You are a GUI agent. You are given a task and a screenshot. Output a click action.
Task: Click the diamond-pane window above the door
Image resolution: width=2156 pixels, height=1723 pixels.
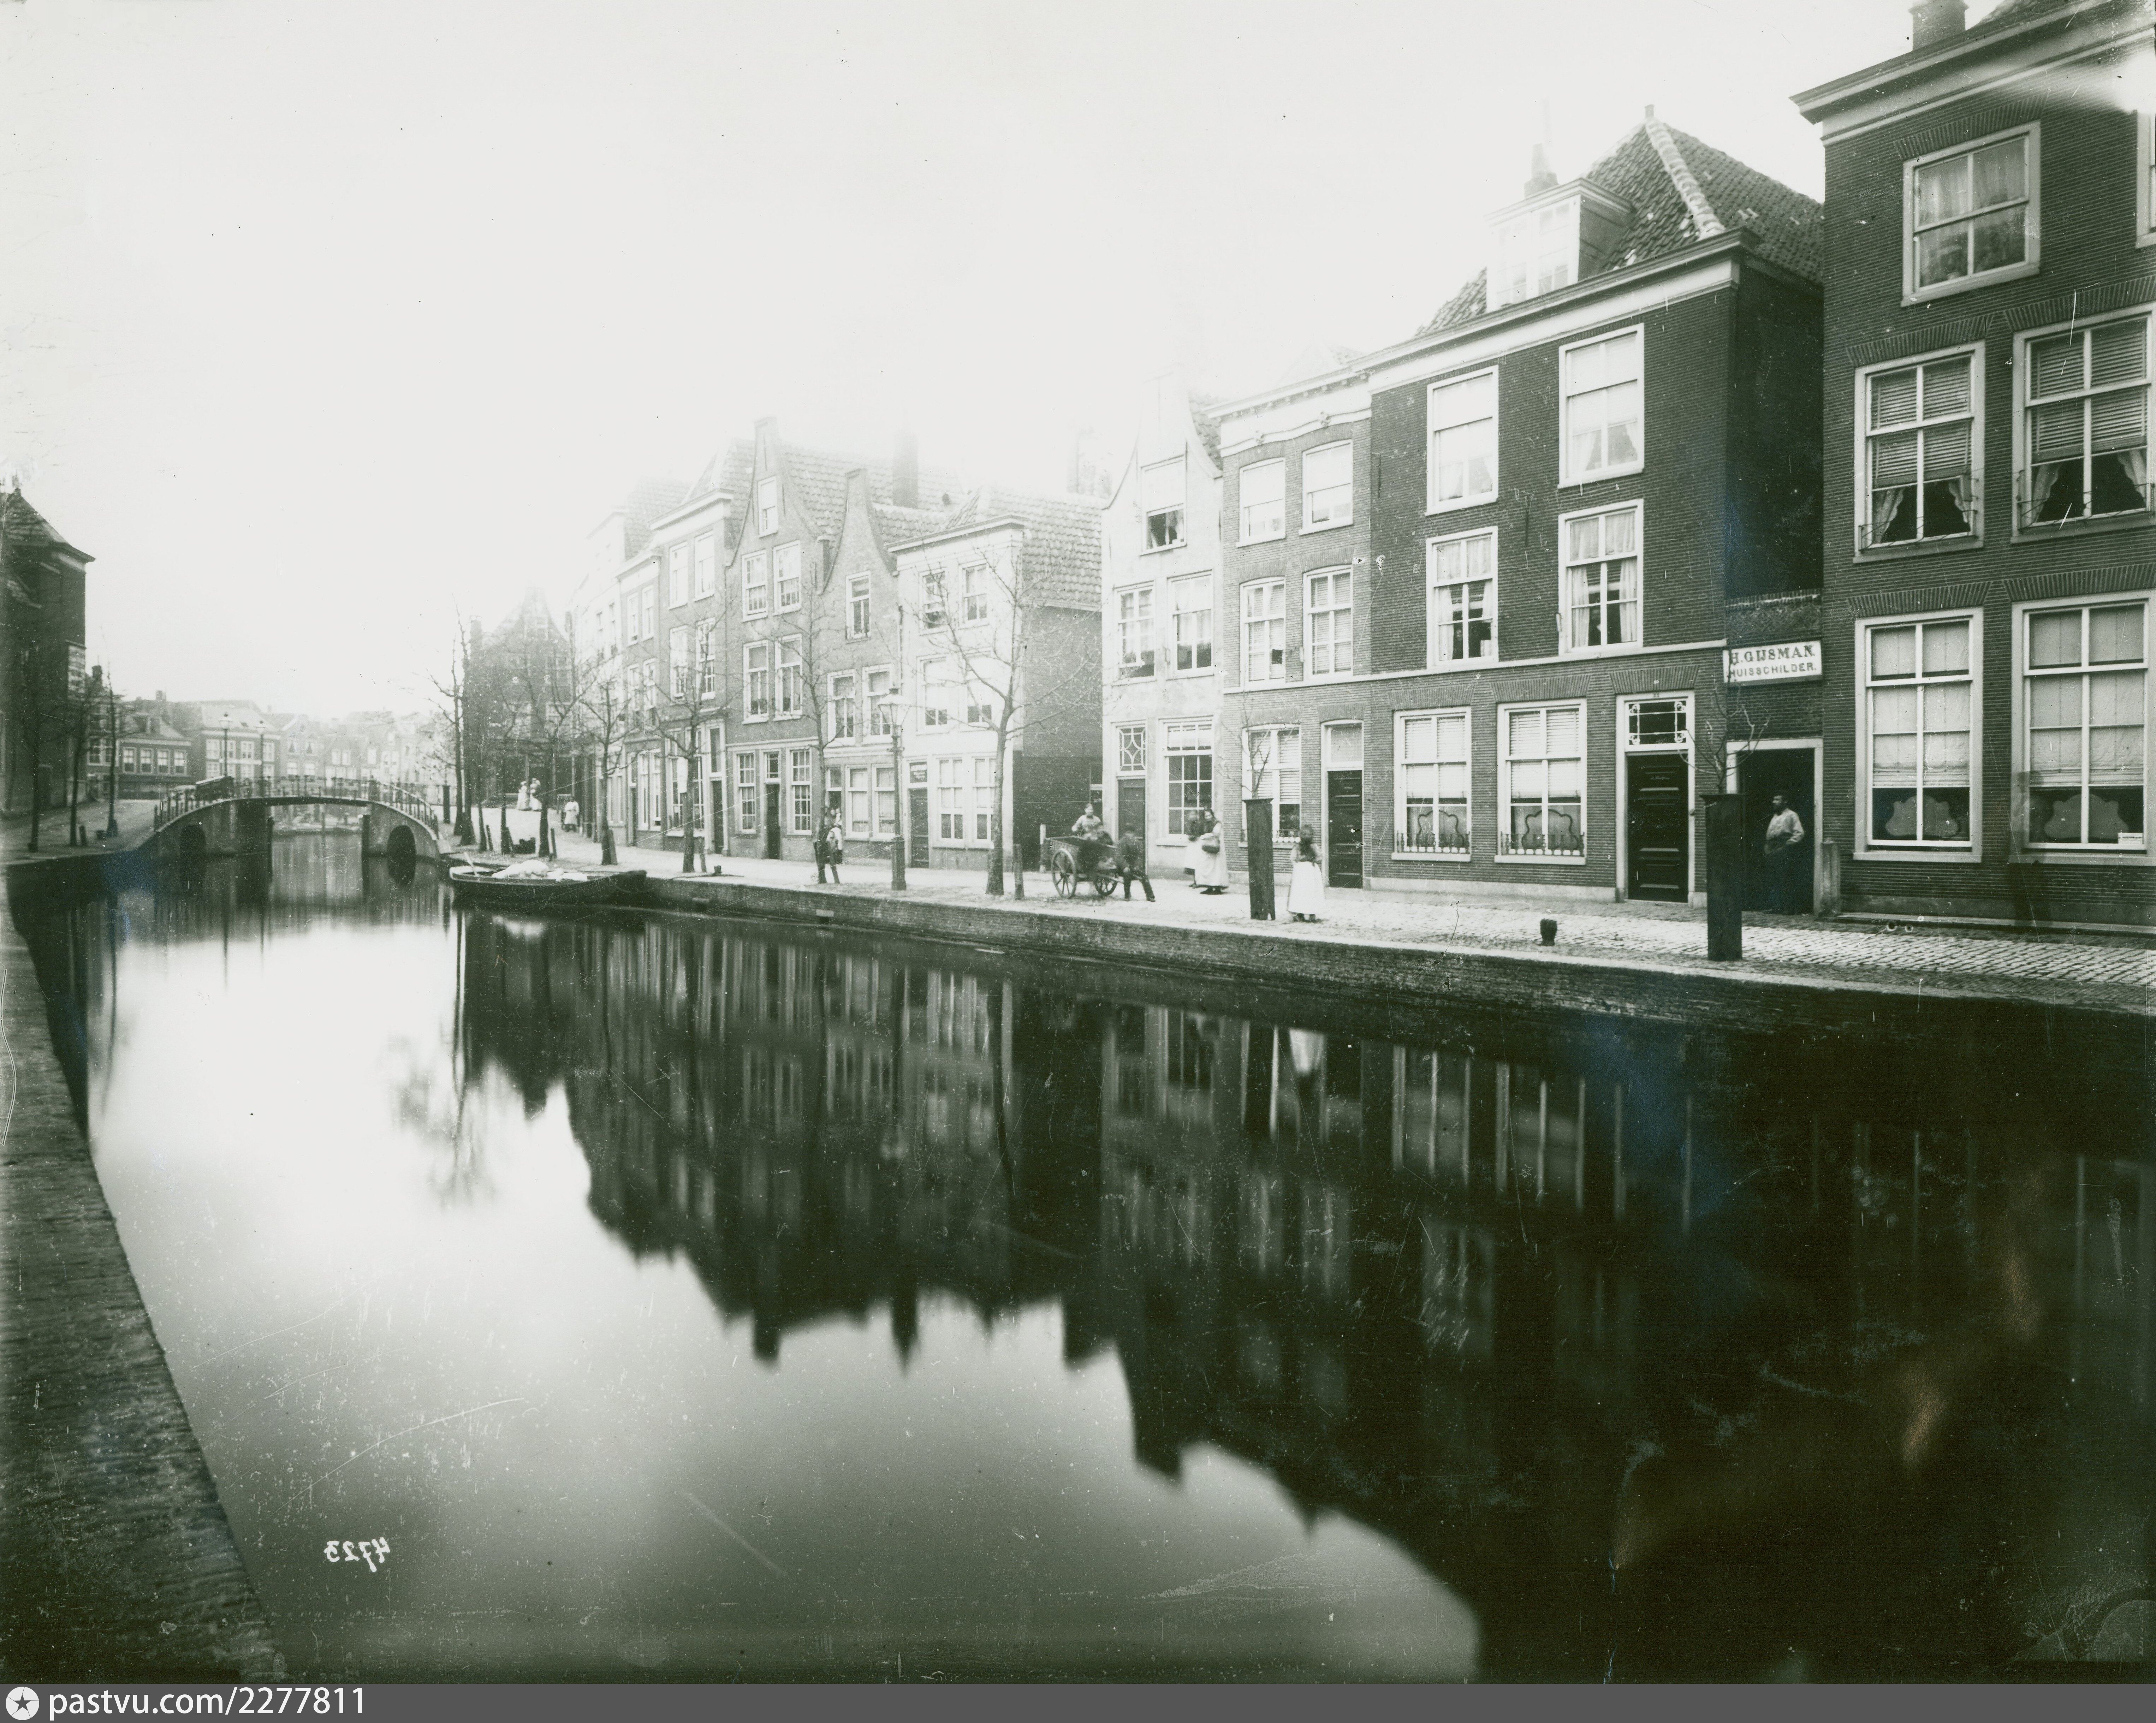(x=1132, y=749)
